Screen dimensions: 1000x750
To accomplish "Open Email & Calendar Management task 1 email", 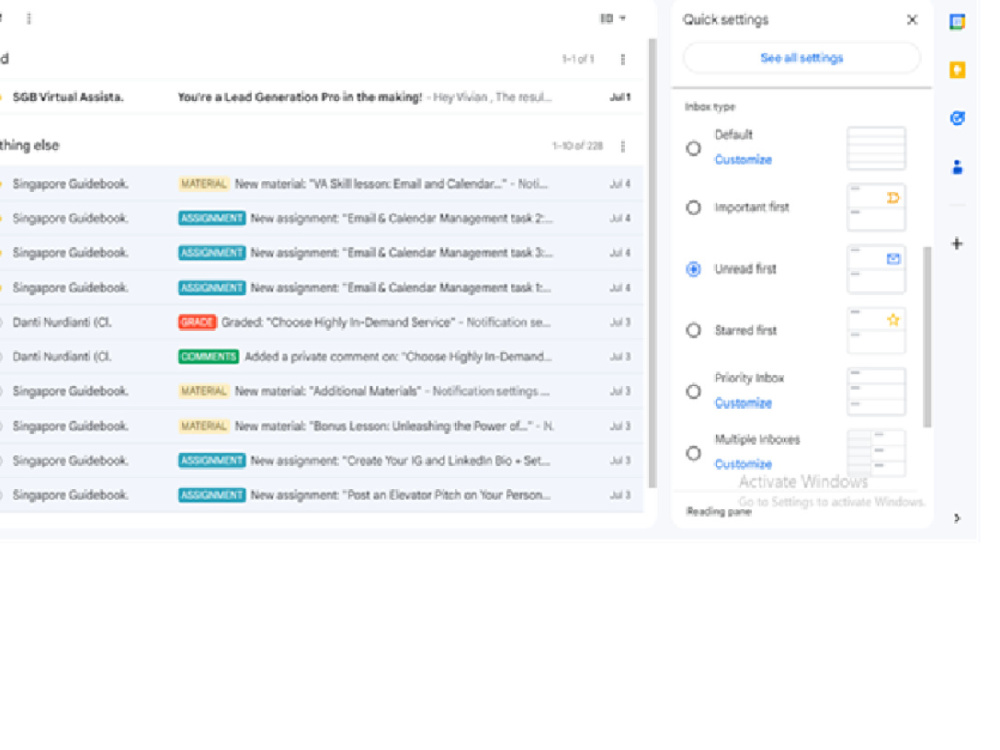I will point(319,288).
